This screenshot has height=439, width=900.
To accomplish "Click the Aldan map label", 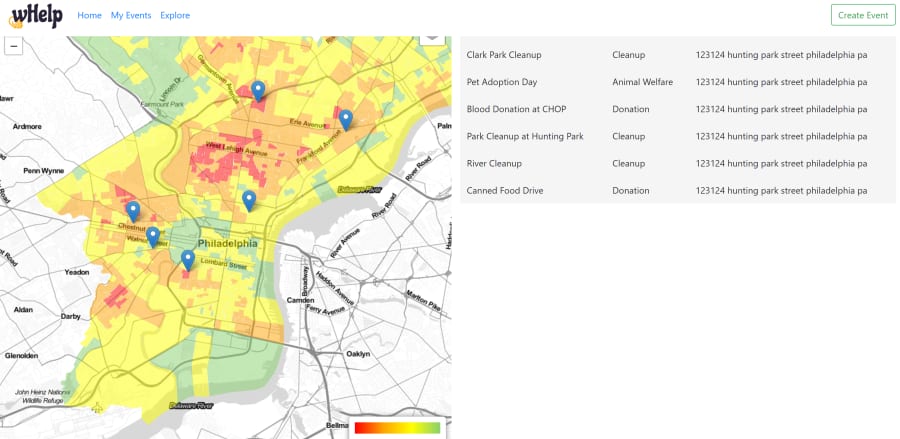I will [24, 309].
